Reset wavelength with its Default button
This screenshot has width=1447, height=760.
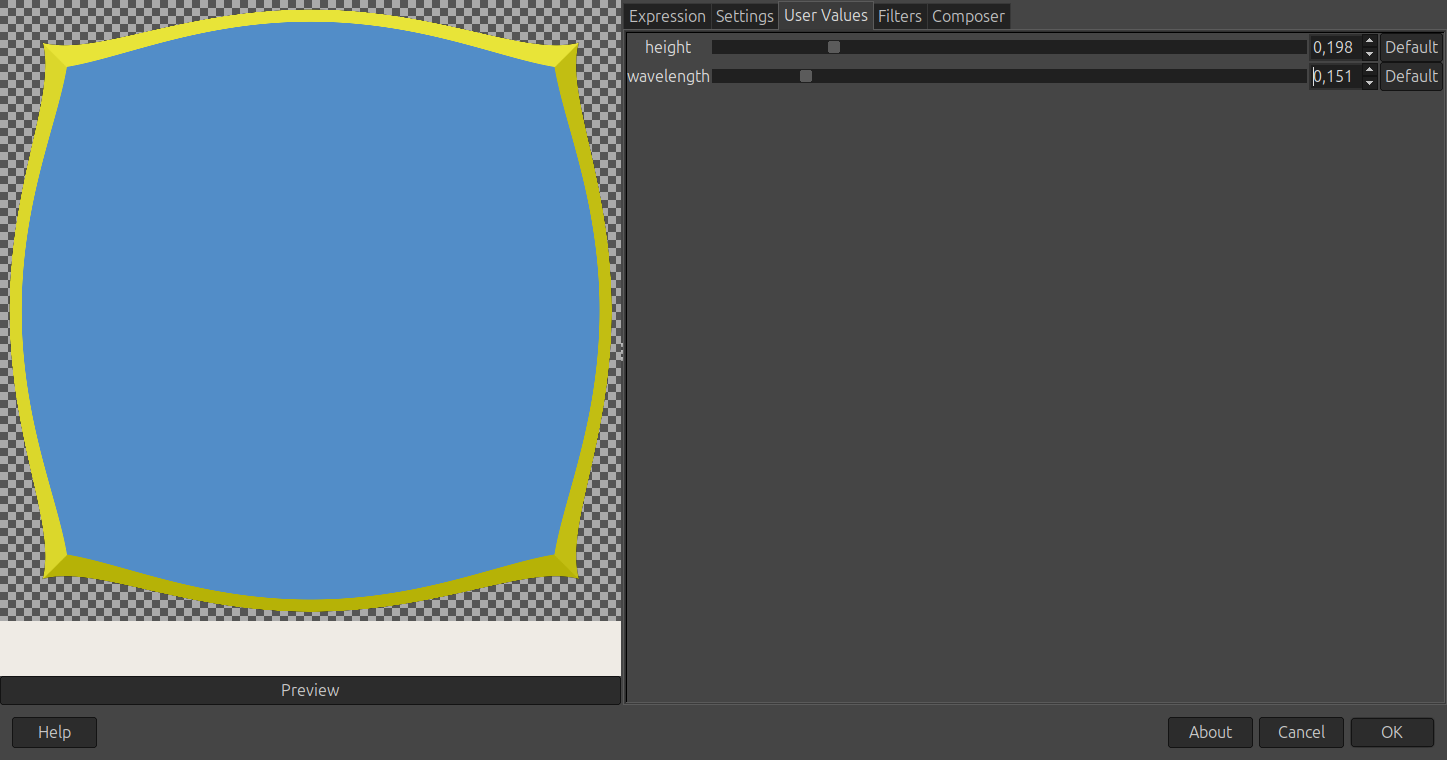1411,76
